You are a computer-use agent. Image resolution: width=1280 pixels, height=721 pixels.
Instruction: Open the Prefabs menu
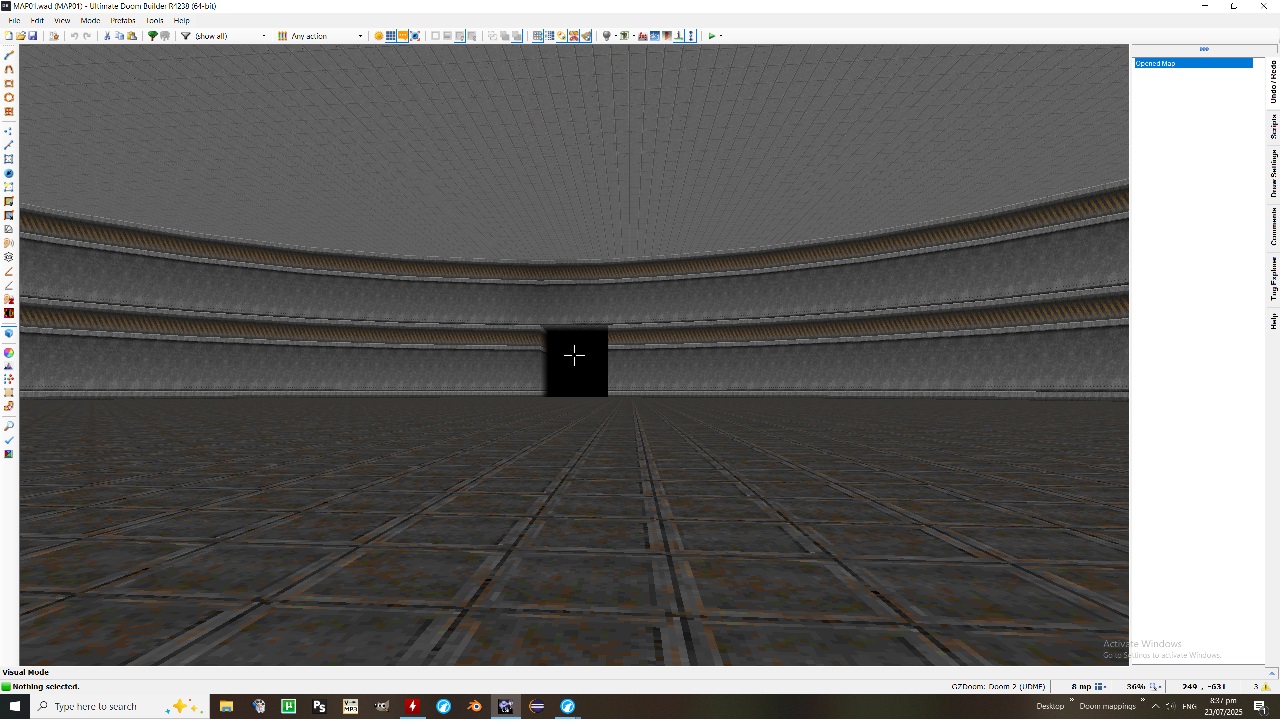tap(123, 20)
